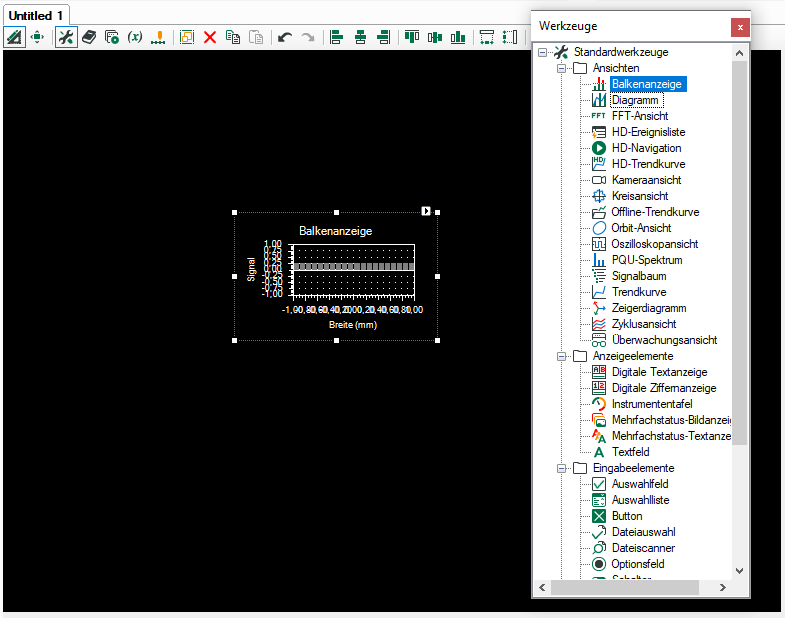
Task: Collapse the Ansichten folder node
Action: [x=562, y=68]
